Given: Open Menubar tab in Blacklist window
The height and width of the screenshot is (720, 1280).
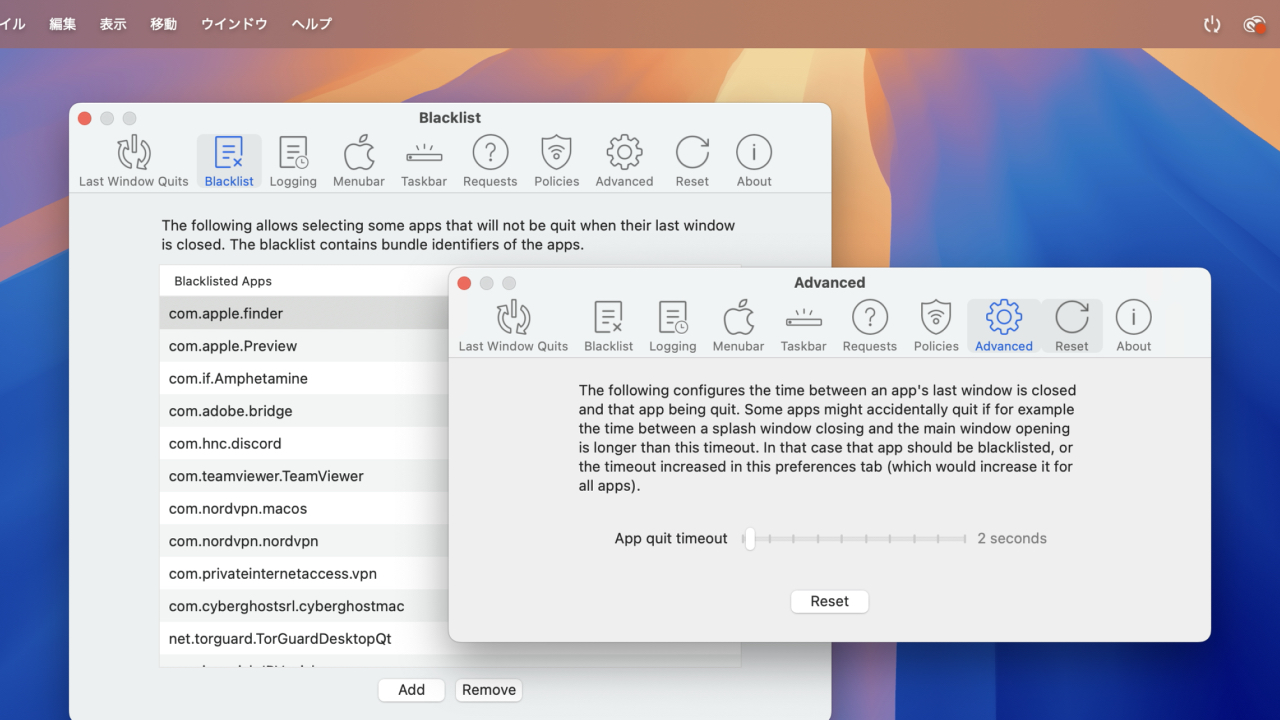Looking at the screenshot, I should (x=359, y=162).
